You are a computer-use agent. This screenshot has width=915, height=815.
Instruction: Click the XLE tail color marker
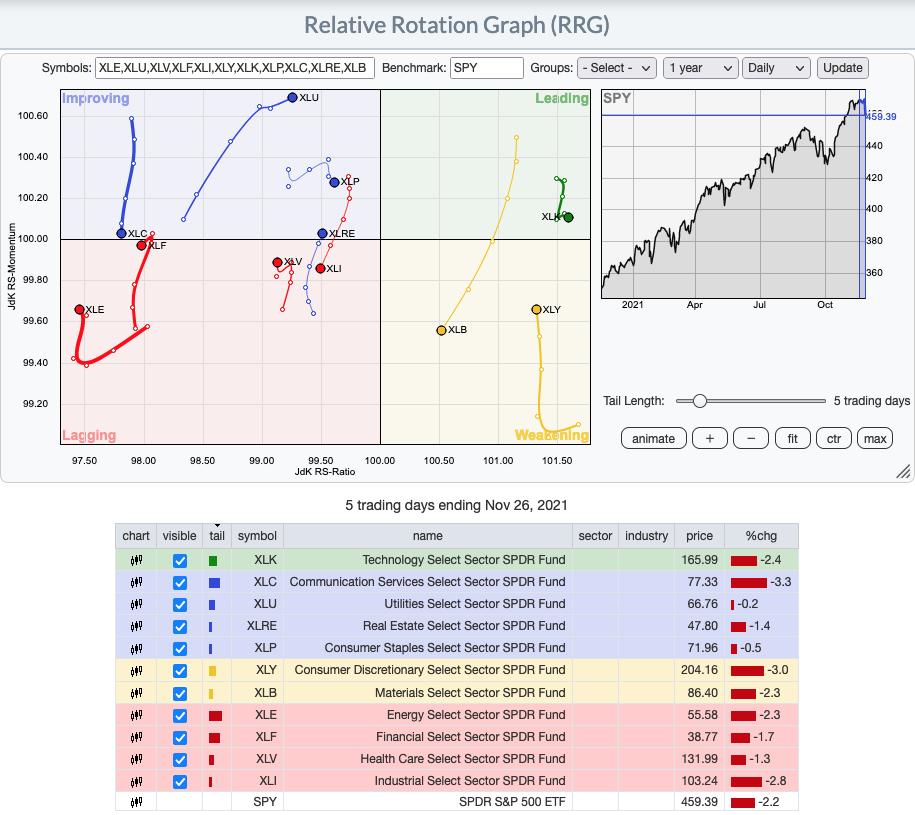point(215,715)
